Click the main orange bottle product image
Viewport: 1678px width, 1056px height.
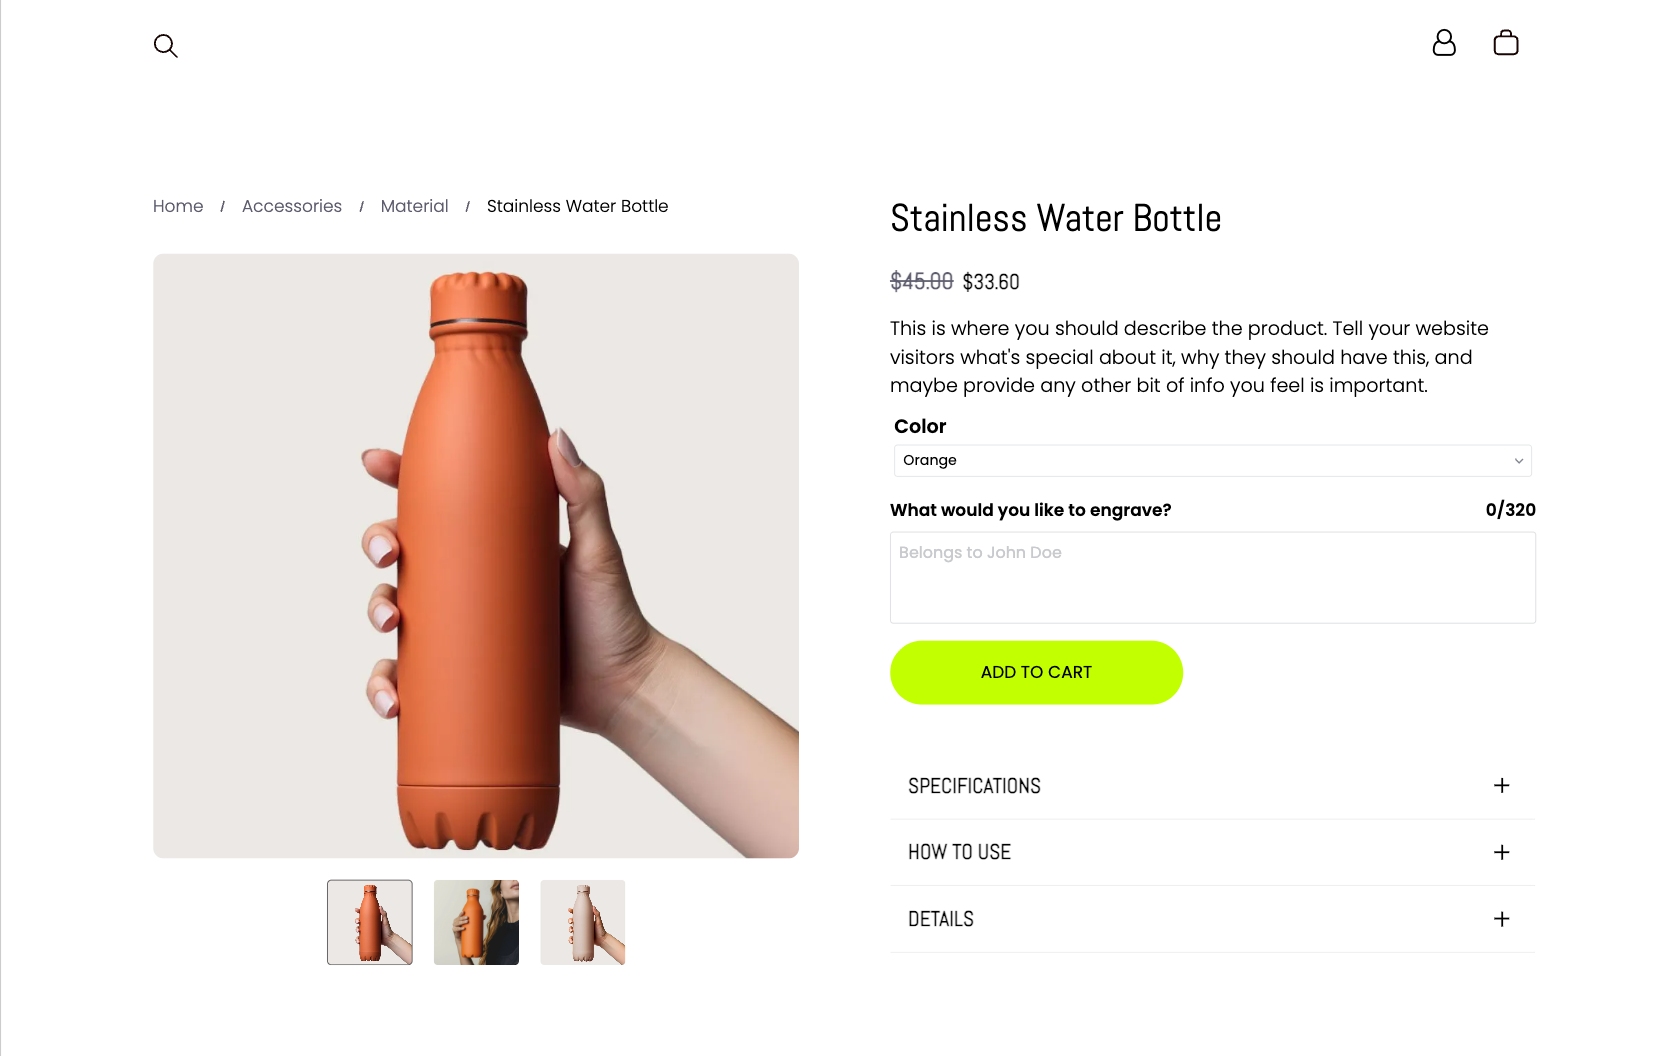click(x=476, y=556)
